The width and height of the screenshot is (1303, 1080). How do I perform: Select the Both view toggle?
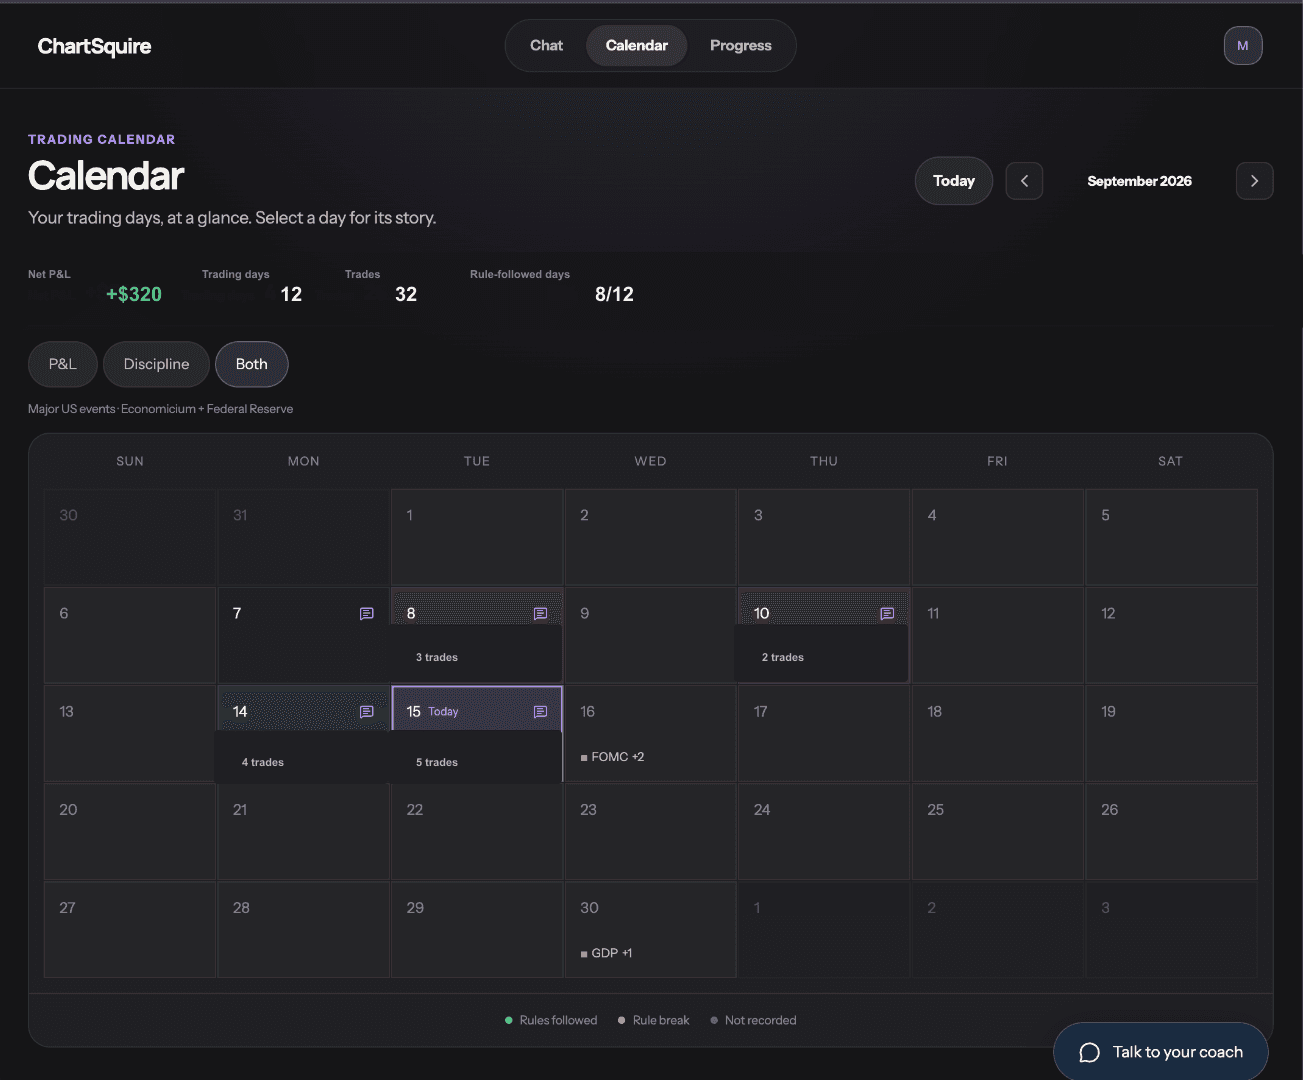(x=252, y=364)
